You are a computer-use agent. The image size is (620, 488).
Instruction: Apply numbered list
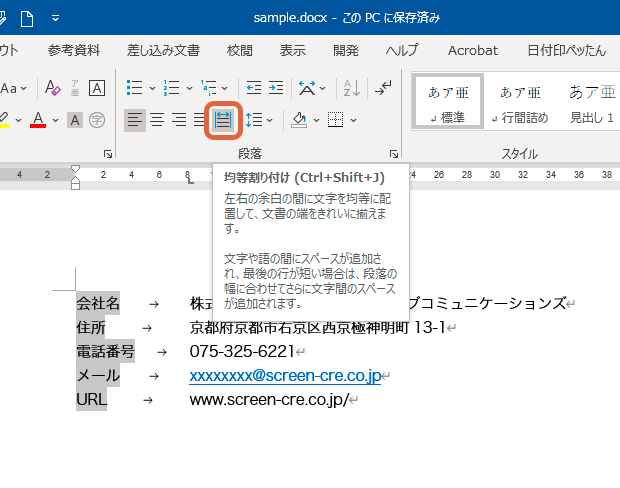point(172,88)
